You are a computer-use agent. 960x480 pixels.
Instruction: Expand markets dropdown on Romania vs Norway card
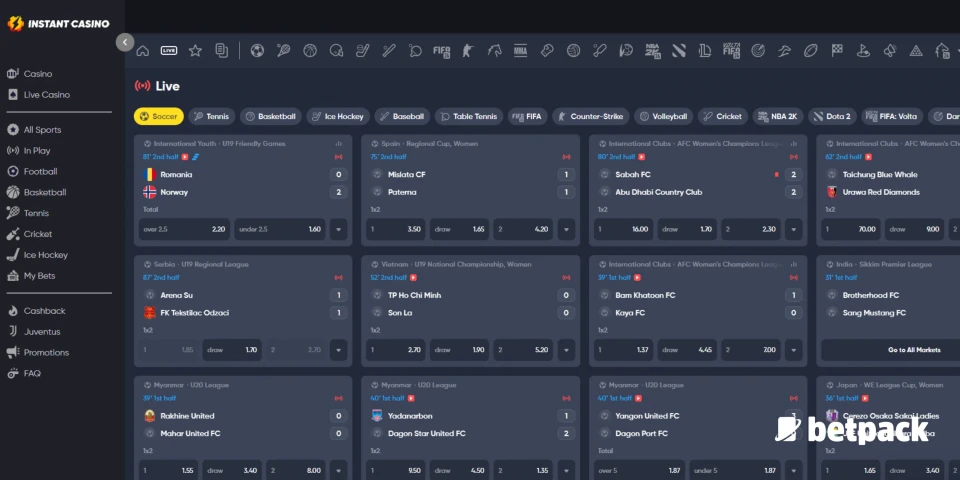[x=338, y=229]
